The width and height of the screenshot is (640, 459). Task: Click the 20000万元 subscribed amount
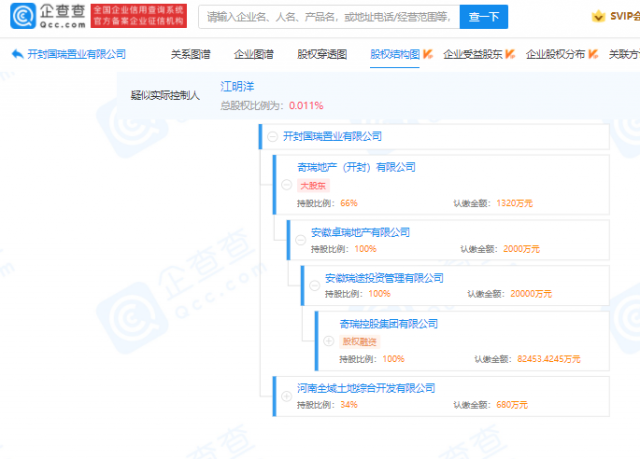pos(531,294)
